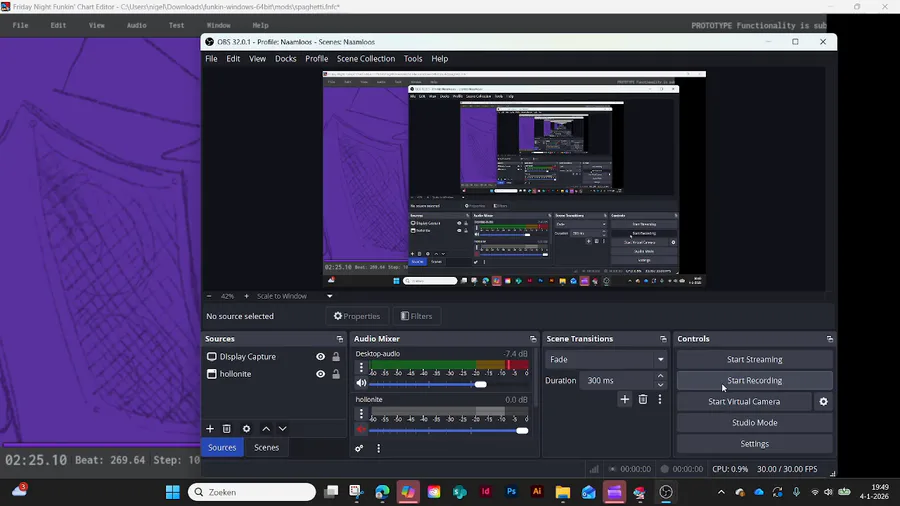Image resolution: width=900 pixels, height=506 pixels.
Task: Open Test menu in Chart Editor window
Action: (x=176, y=25)
